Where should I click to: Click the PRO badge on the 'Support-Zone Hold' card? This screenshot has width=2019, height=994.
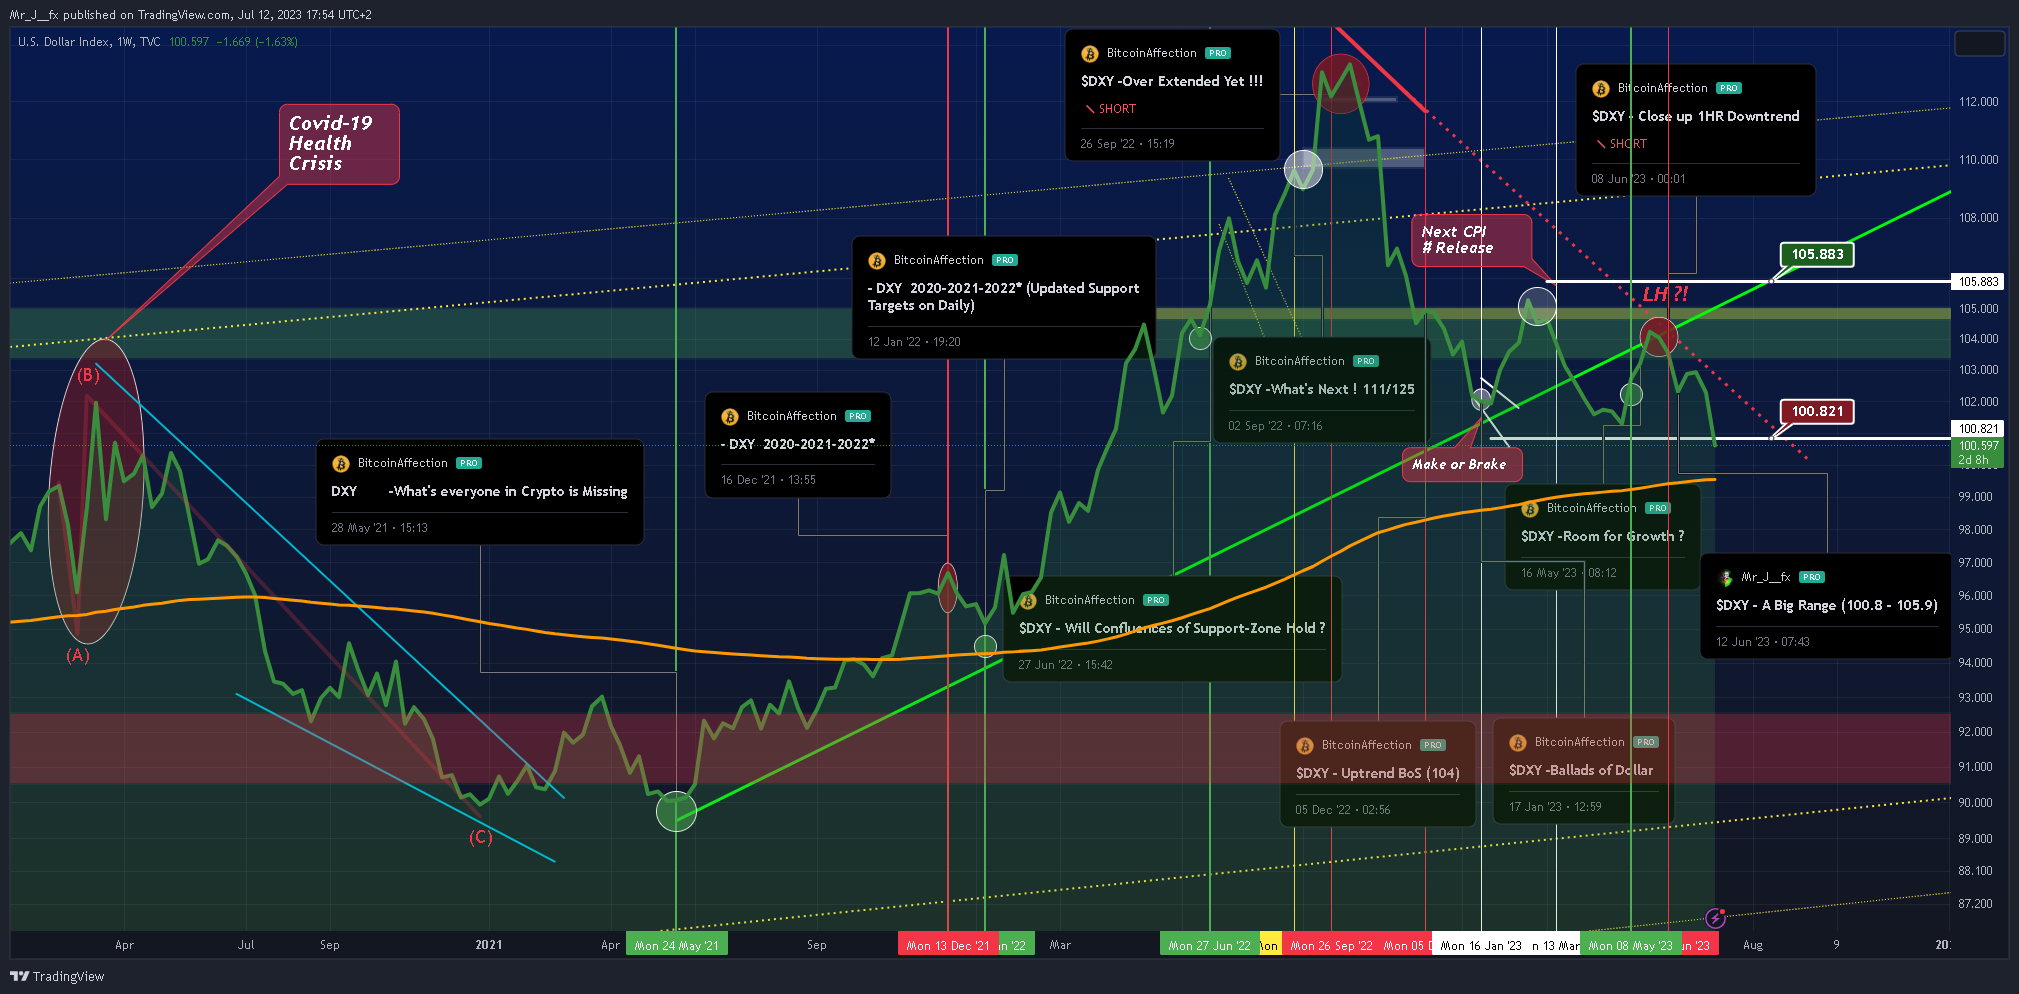pyautogui.click(x=1156, y=600)
